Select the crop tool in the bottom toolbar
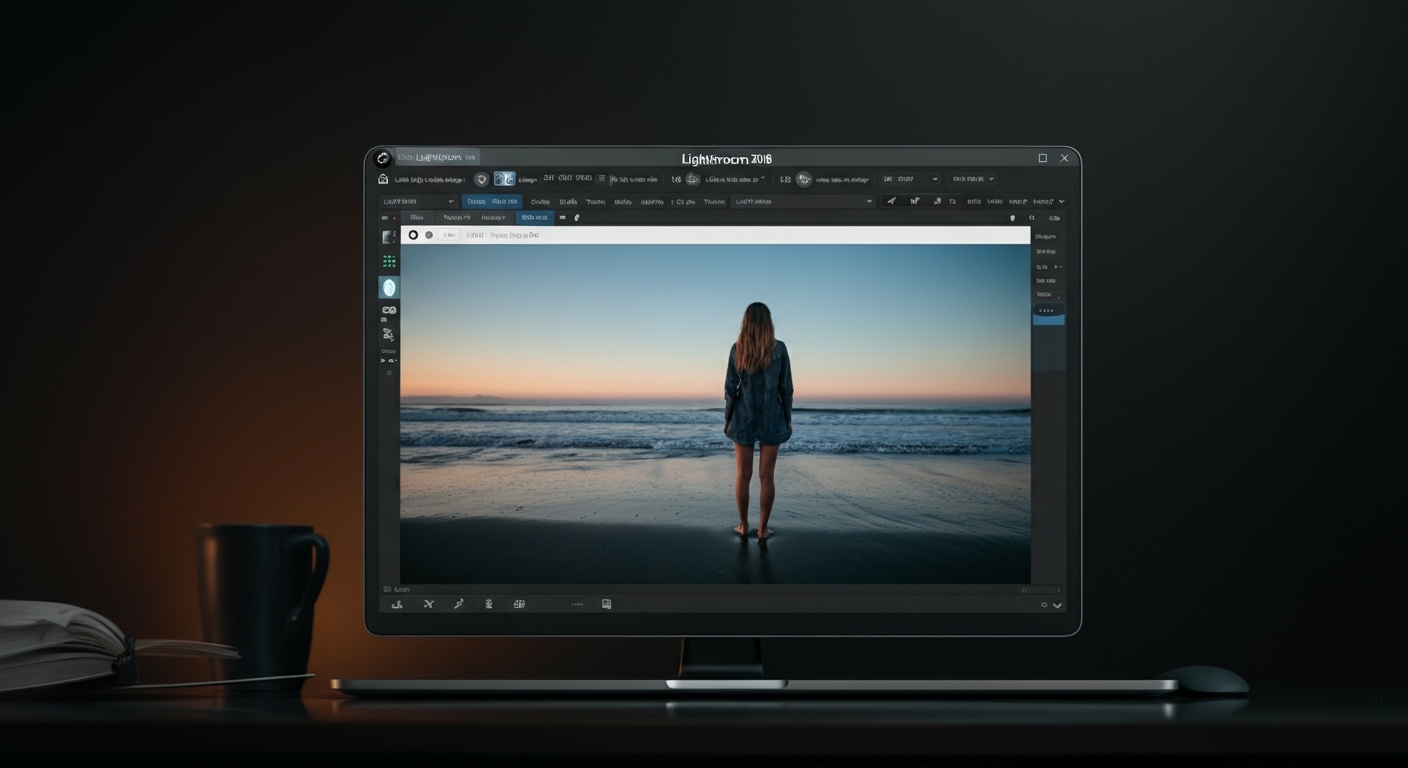1408x768 pixels. click(398, 604)
